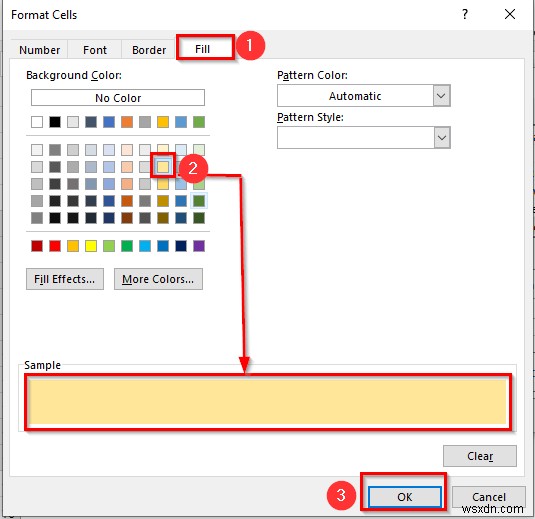Pick the white swatch in the top row
This screenshot has width=535, height=519.
pyautogui.click(x=37, y=122)
